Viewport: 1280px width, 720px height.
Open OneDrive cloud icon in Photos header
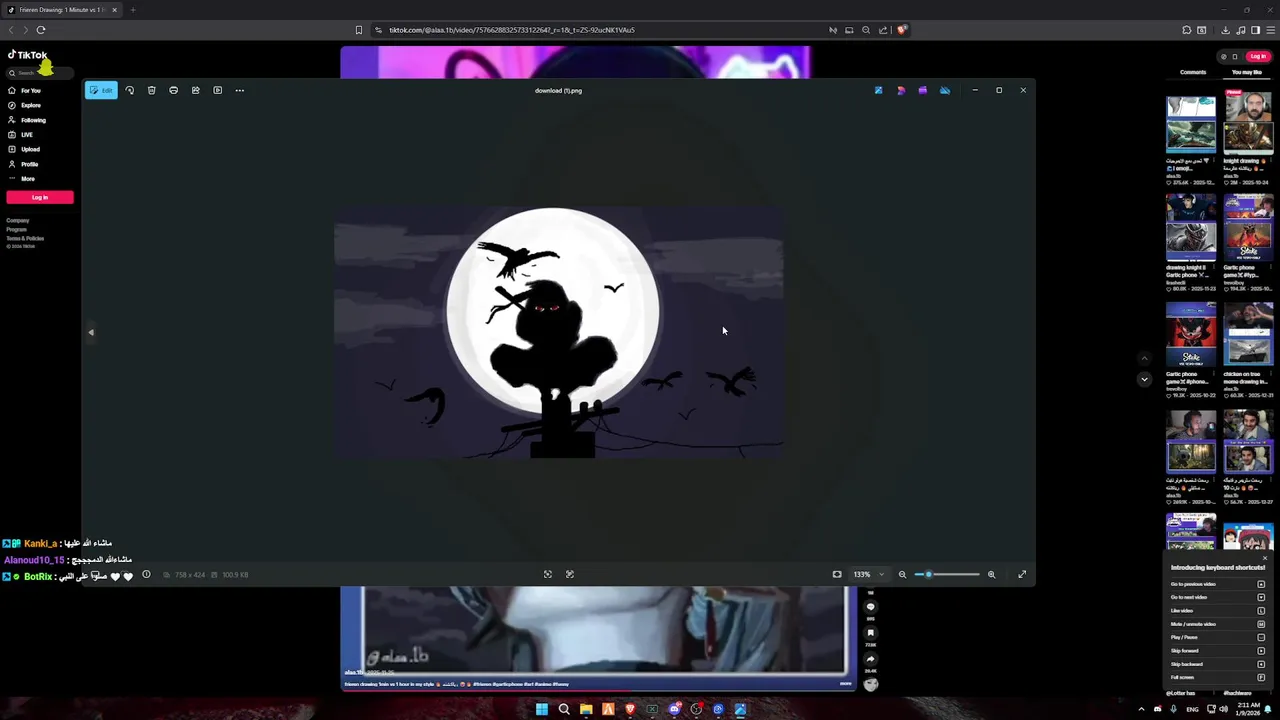pos(945,90)
